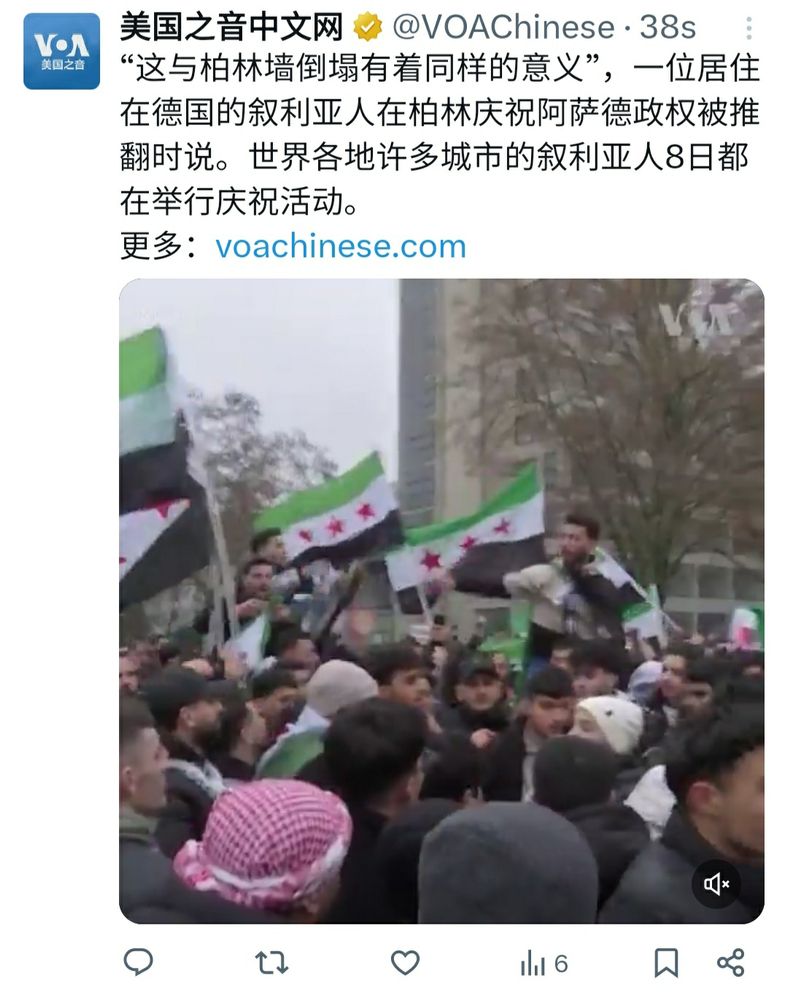The image size is (788, 1000).
Task: Open the reply comment icon
Action: tap(138, 962)
